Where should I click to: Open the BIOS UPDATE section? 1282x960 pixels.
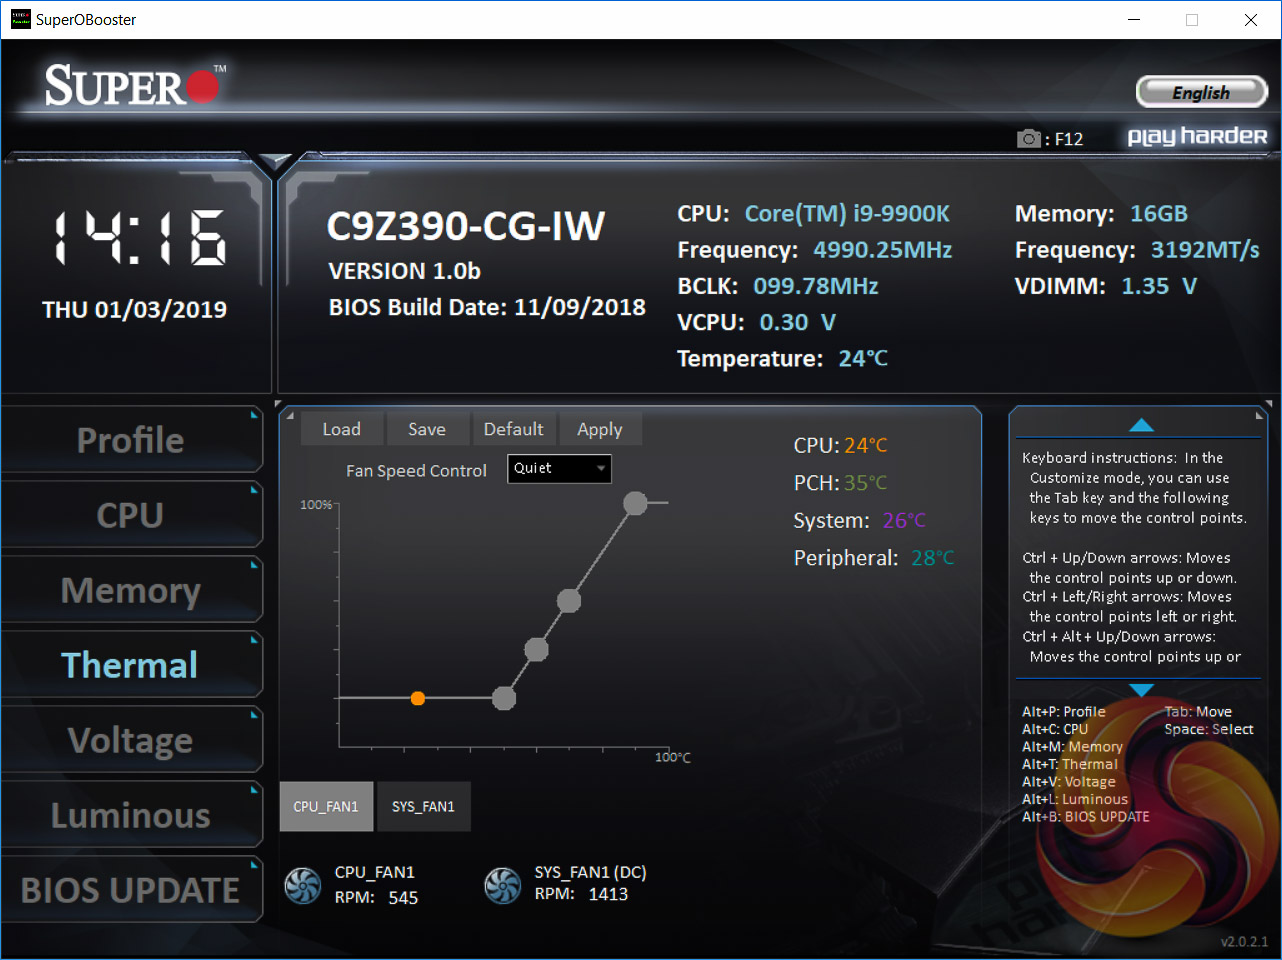pyautogui.click(x=131, y=890)
